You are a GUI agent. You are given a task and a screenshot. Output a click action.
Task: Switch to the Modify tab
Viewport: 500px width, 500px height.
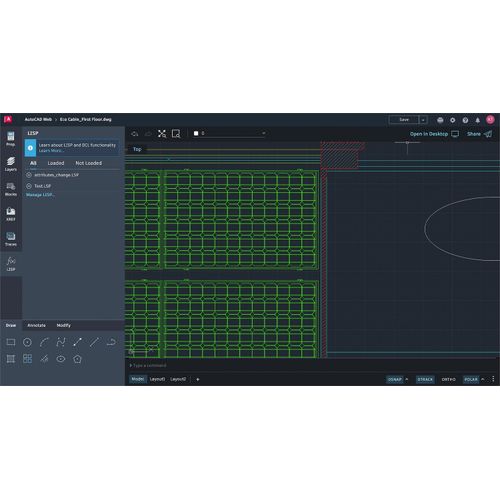63,325
